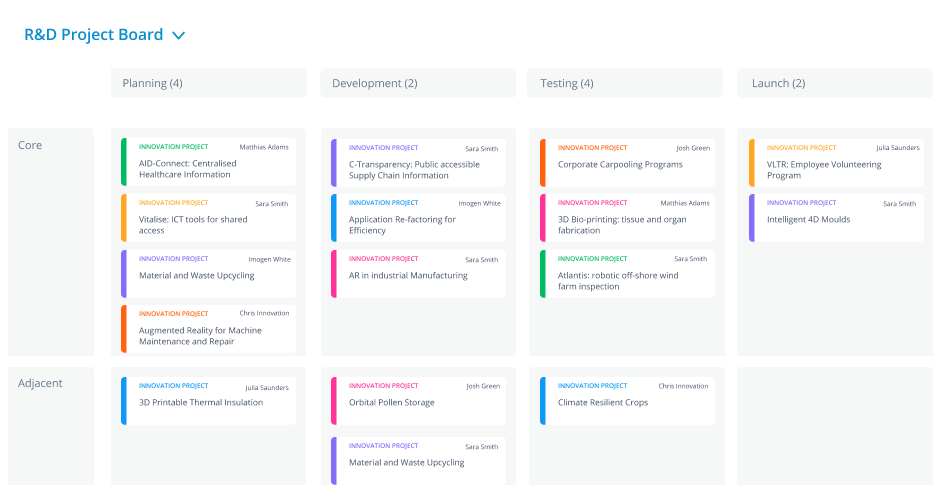This screenshot has width=948, height=485.
Task: Select the Development (2) column header
Action: [417, 83]
